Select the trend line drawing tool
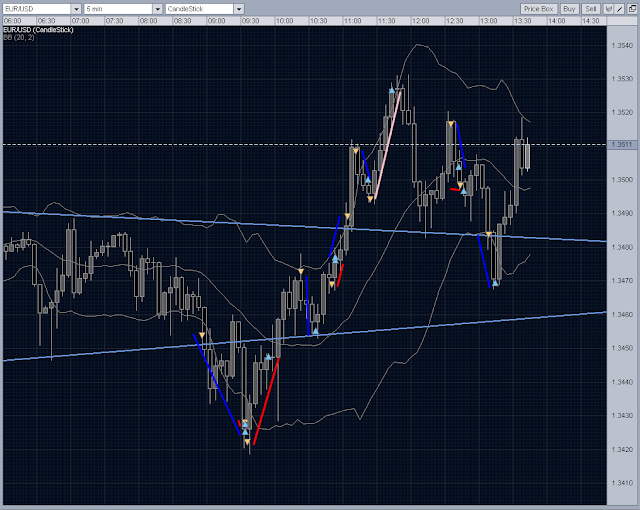The width and height of the screenshot is (640, 510). (620, 9)
